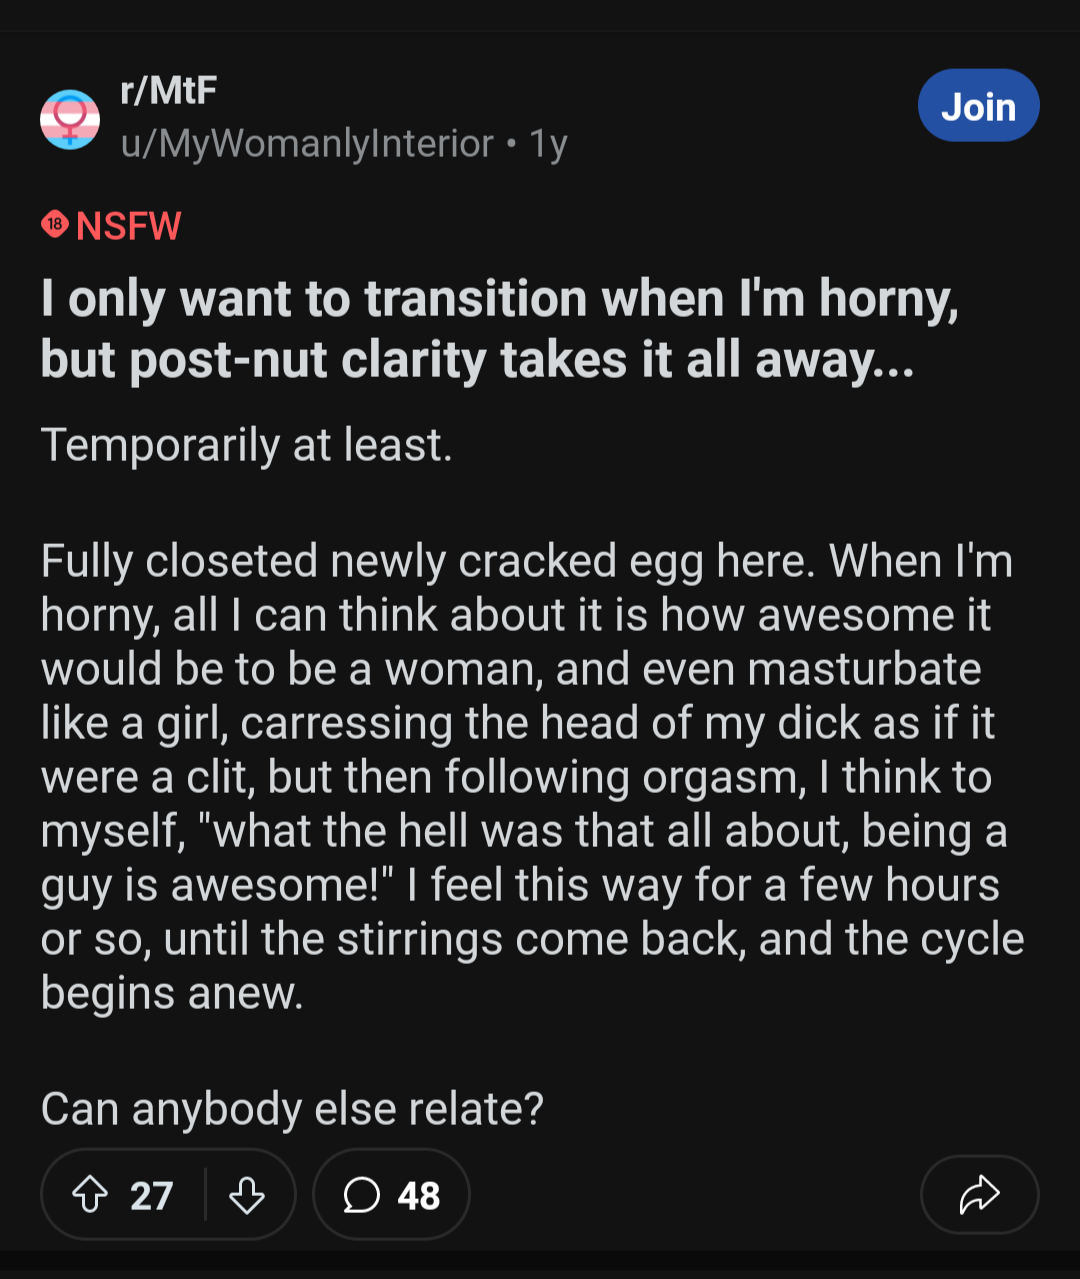
Task: Tap the question "Can anybody else relate?"
Action: [292, 1109]
